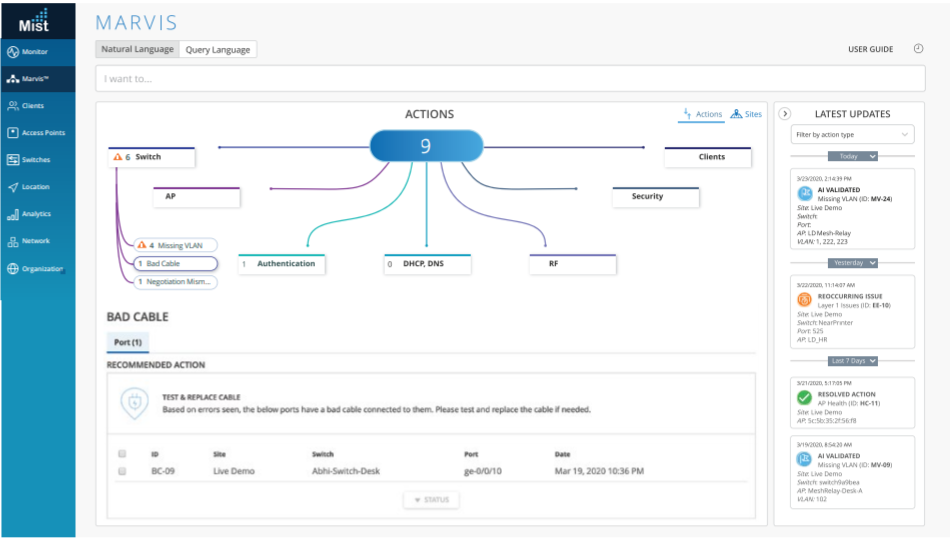Open the User Guide link
This screenshot has width=950, height=540.
[871, 49]
